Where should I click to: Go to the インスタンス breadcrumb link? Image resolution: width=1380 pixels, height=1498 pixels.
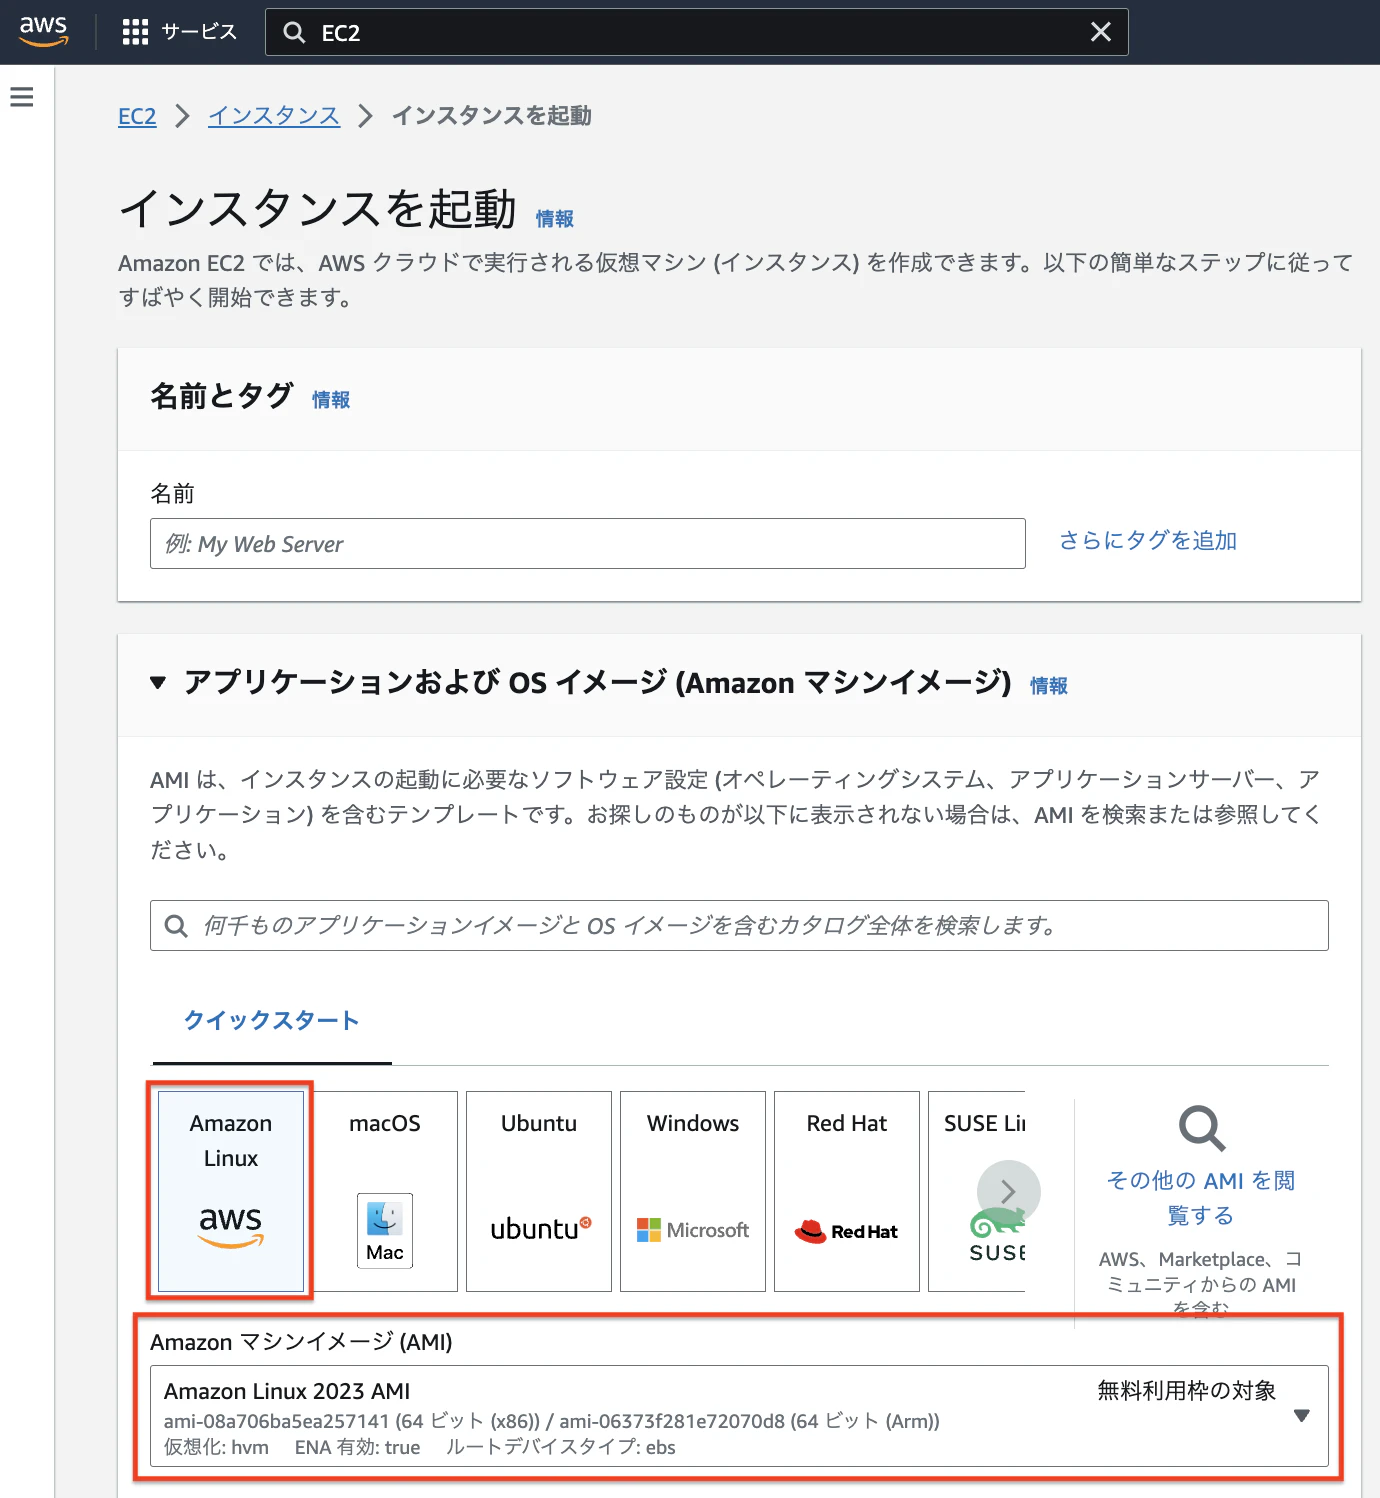click(274, 116)
